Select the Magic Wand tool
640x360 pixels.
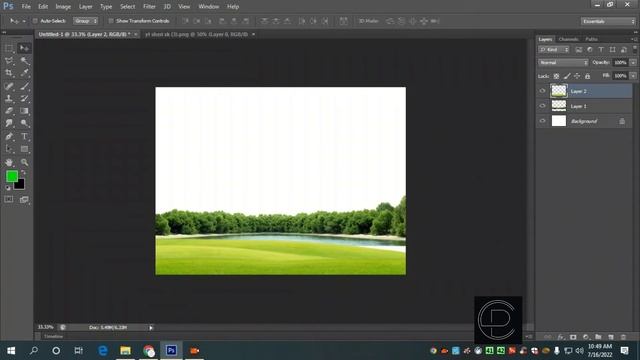pyautogui.click(x=24, y=61)
